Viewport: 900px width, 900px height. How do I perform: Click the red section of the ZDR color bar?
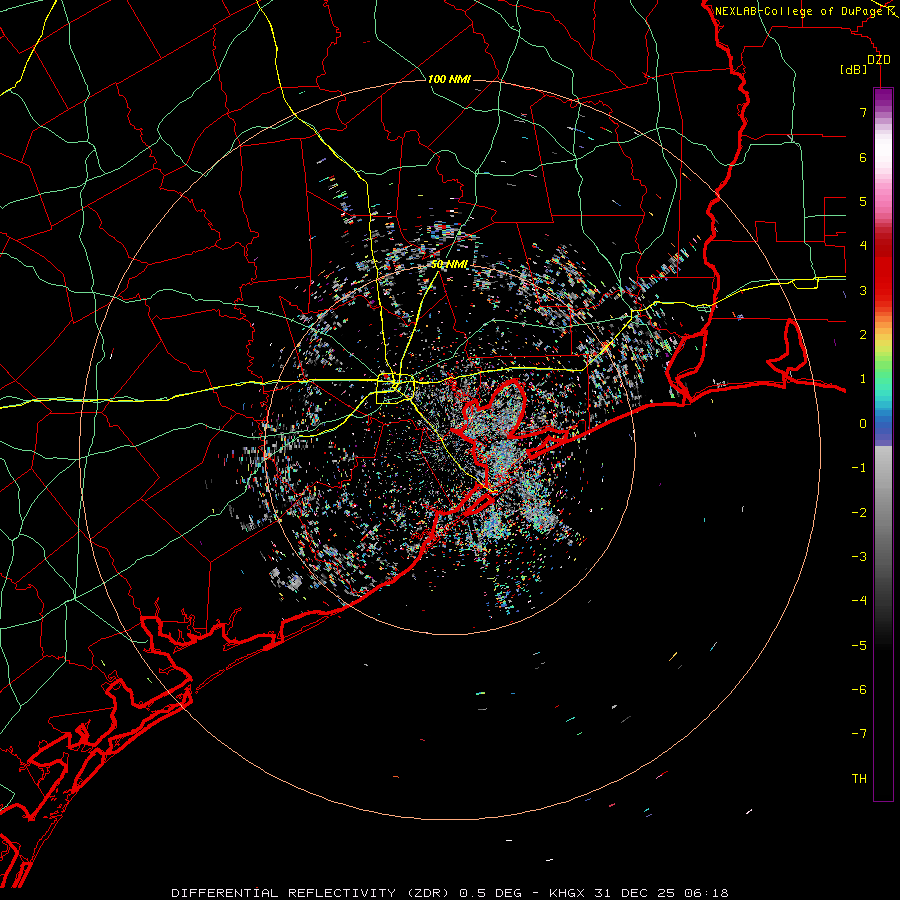[x=883, y=270]
